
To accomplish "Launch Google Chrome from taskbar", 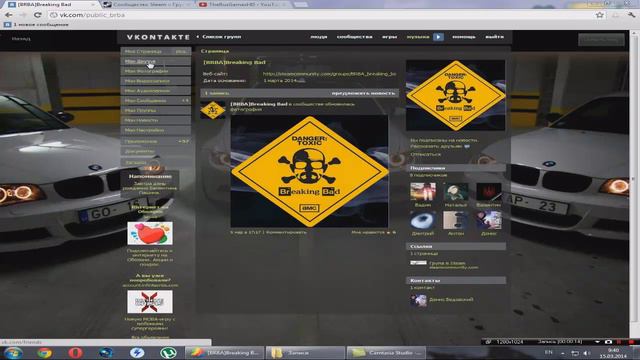I will coord(44,353).
